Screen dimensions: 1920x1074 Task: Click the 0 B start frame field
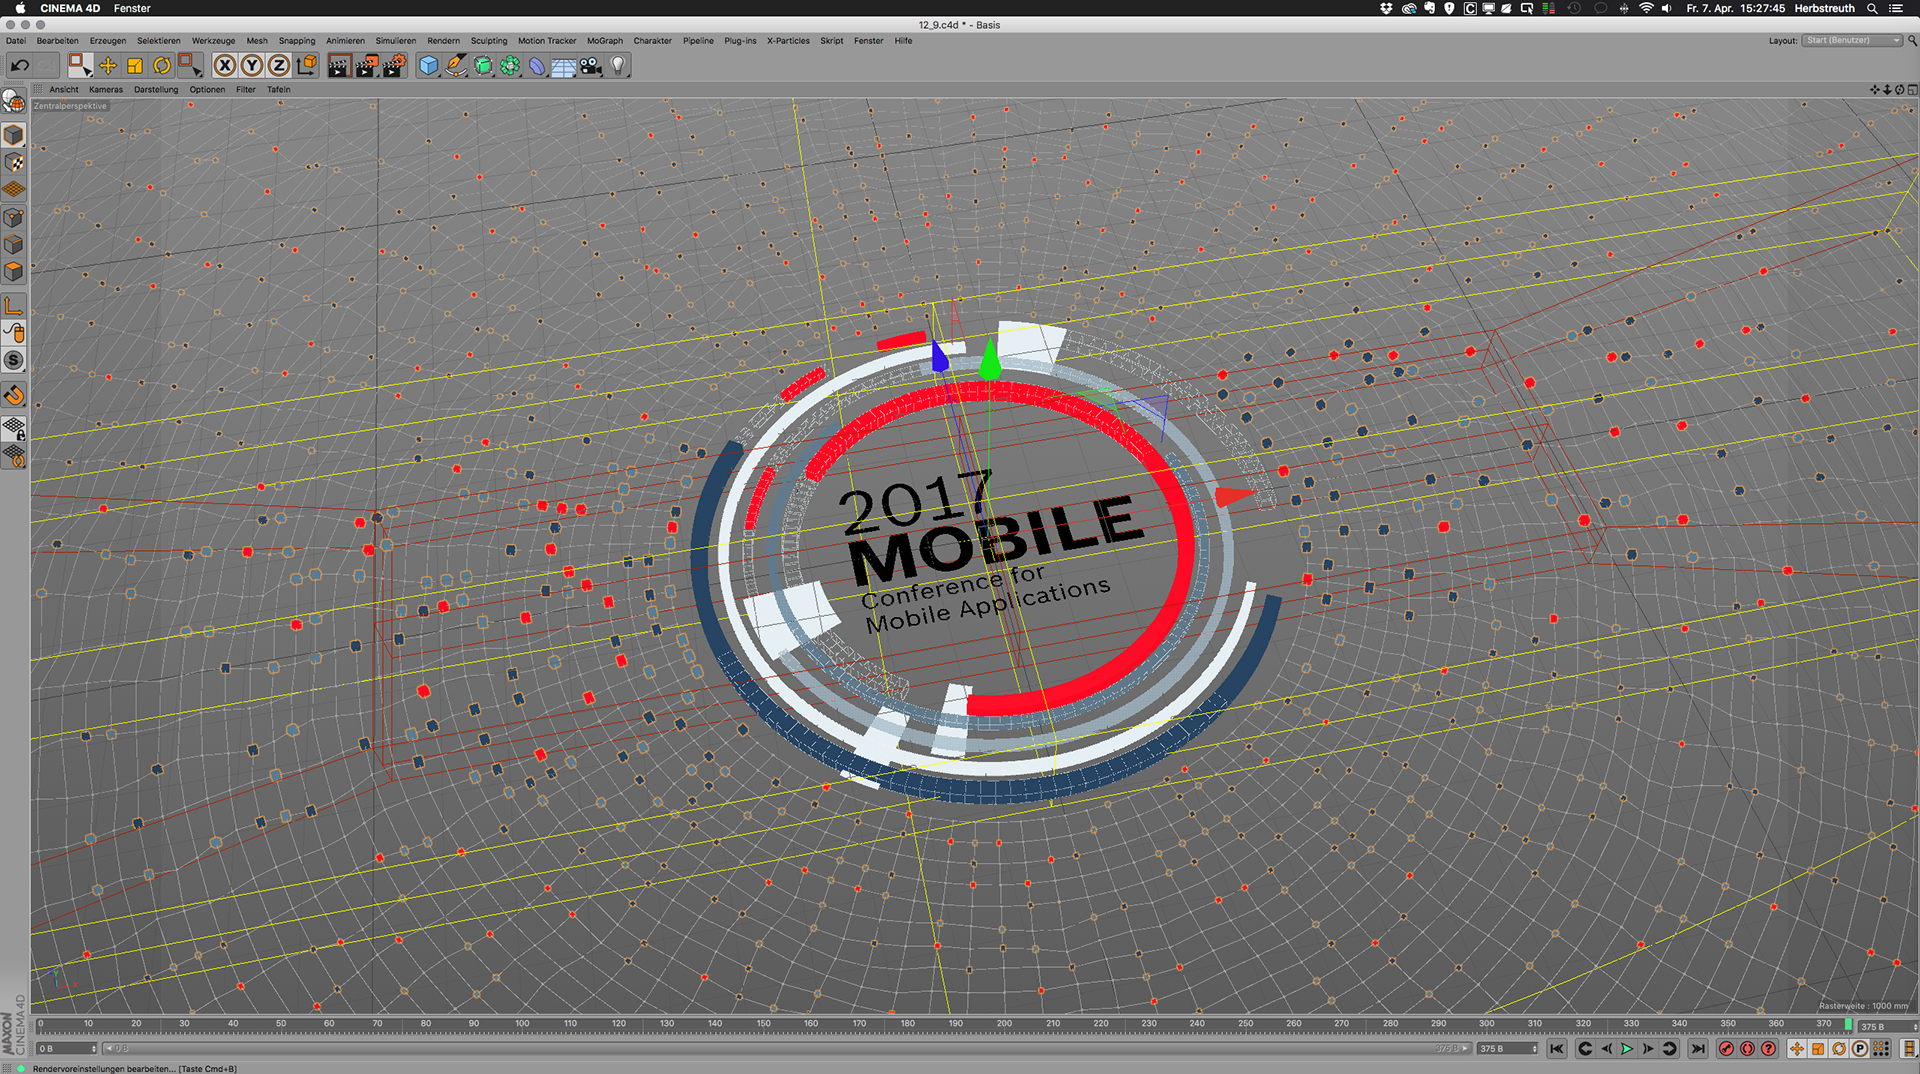click(66, 1049)
